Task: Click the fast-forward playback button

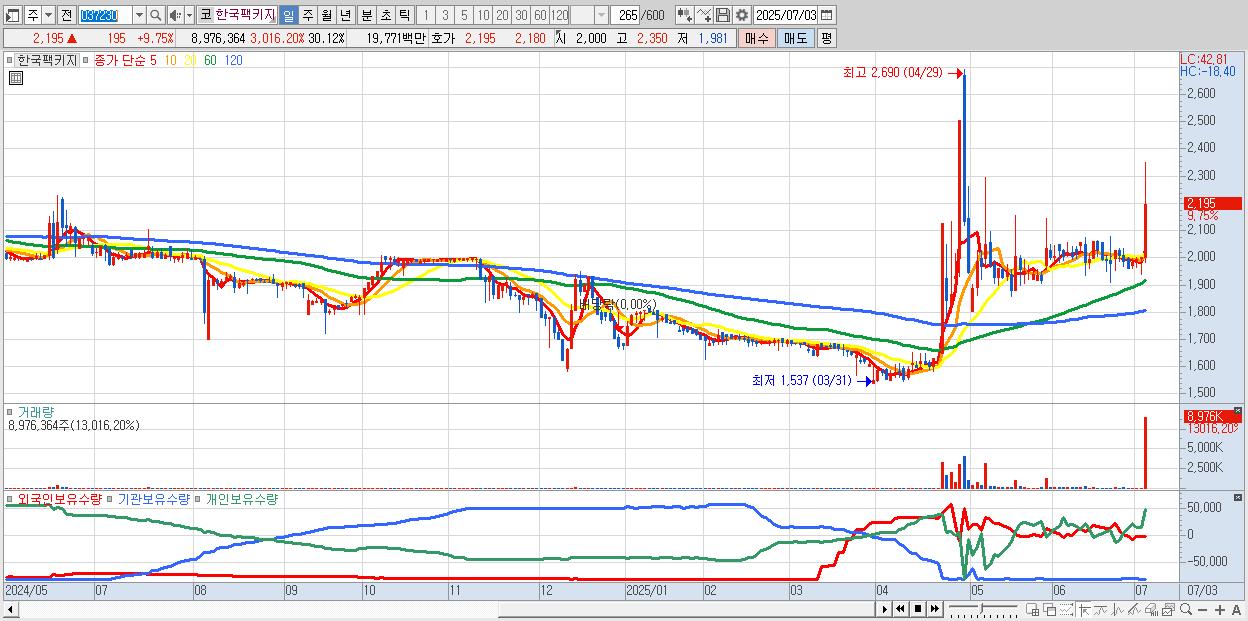Action: tap(934, 609)
